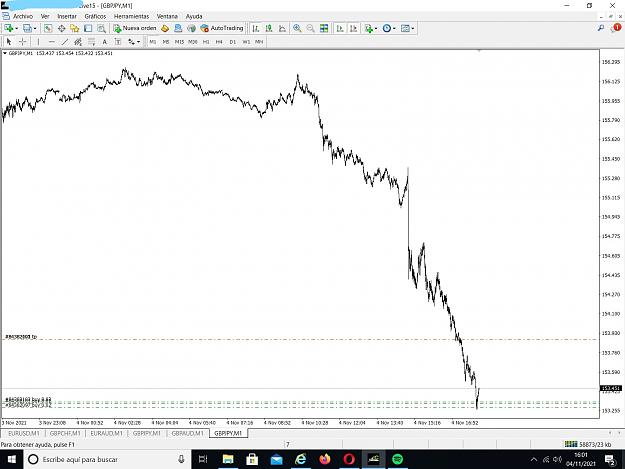Image resolution: width=625 pixels, height=469 pixels.
Task: Open the search magnifier at toolbar right
Action: click(x=601, y=28)
